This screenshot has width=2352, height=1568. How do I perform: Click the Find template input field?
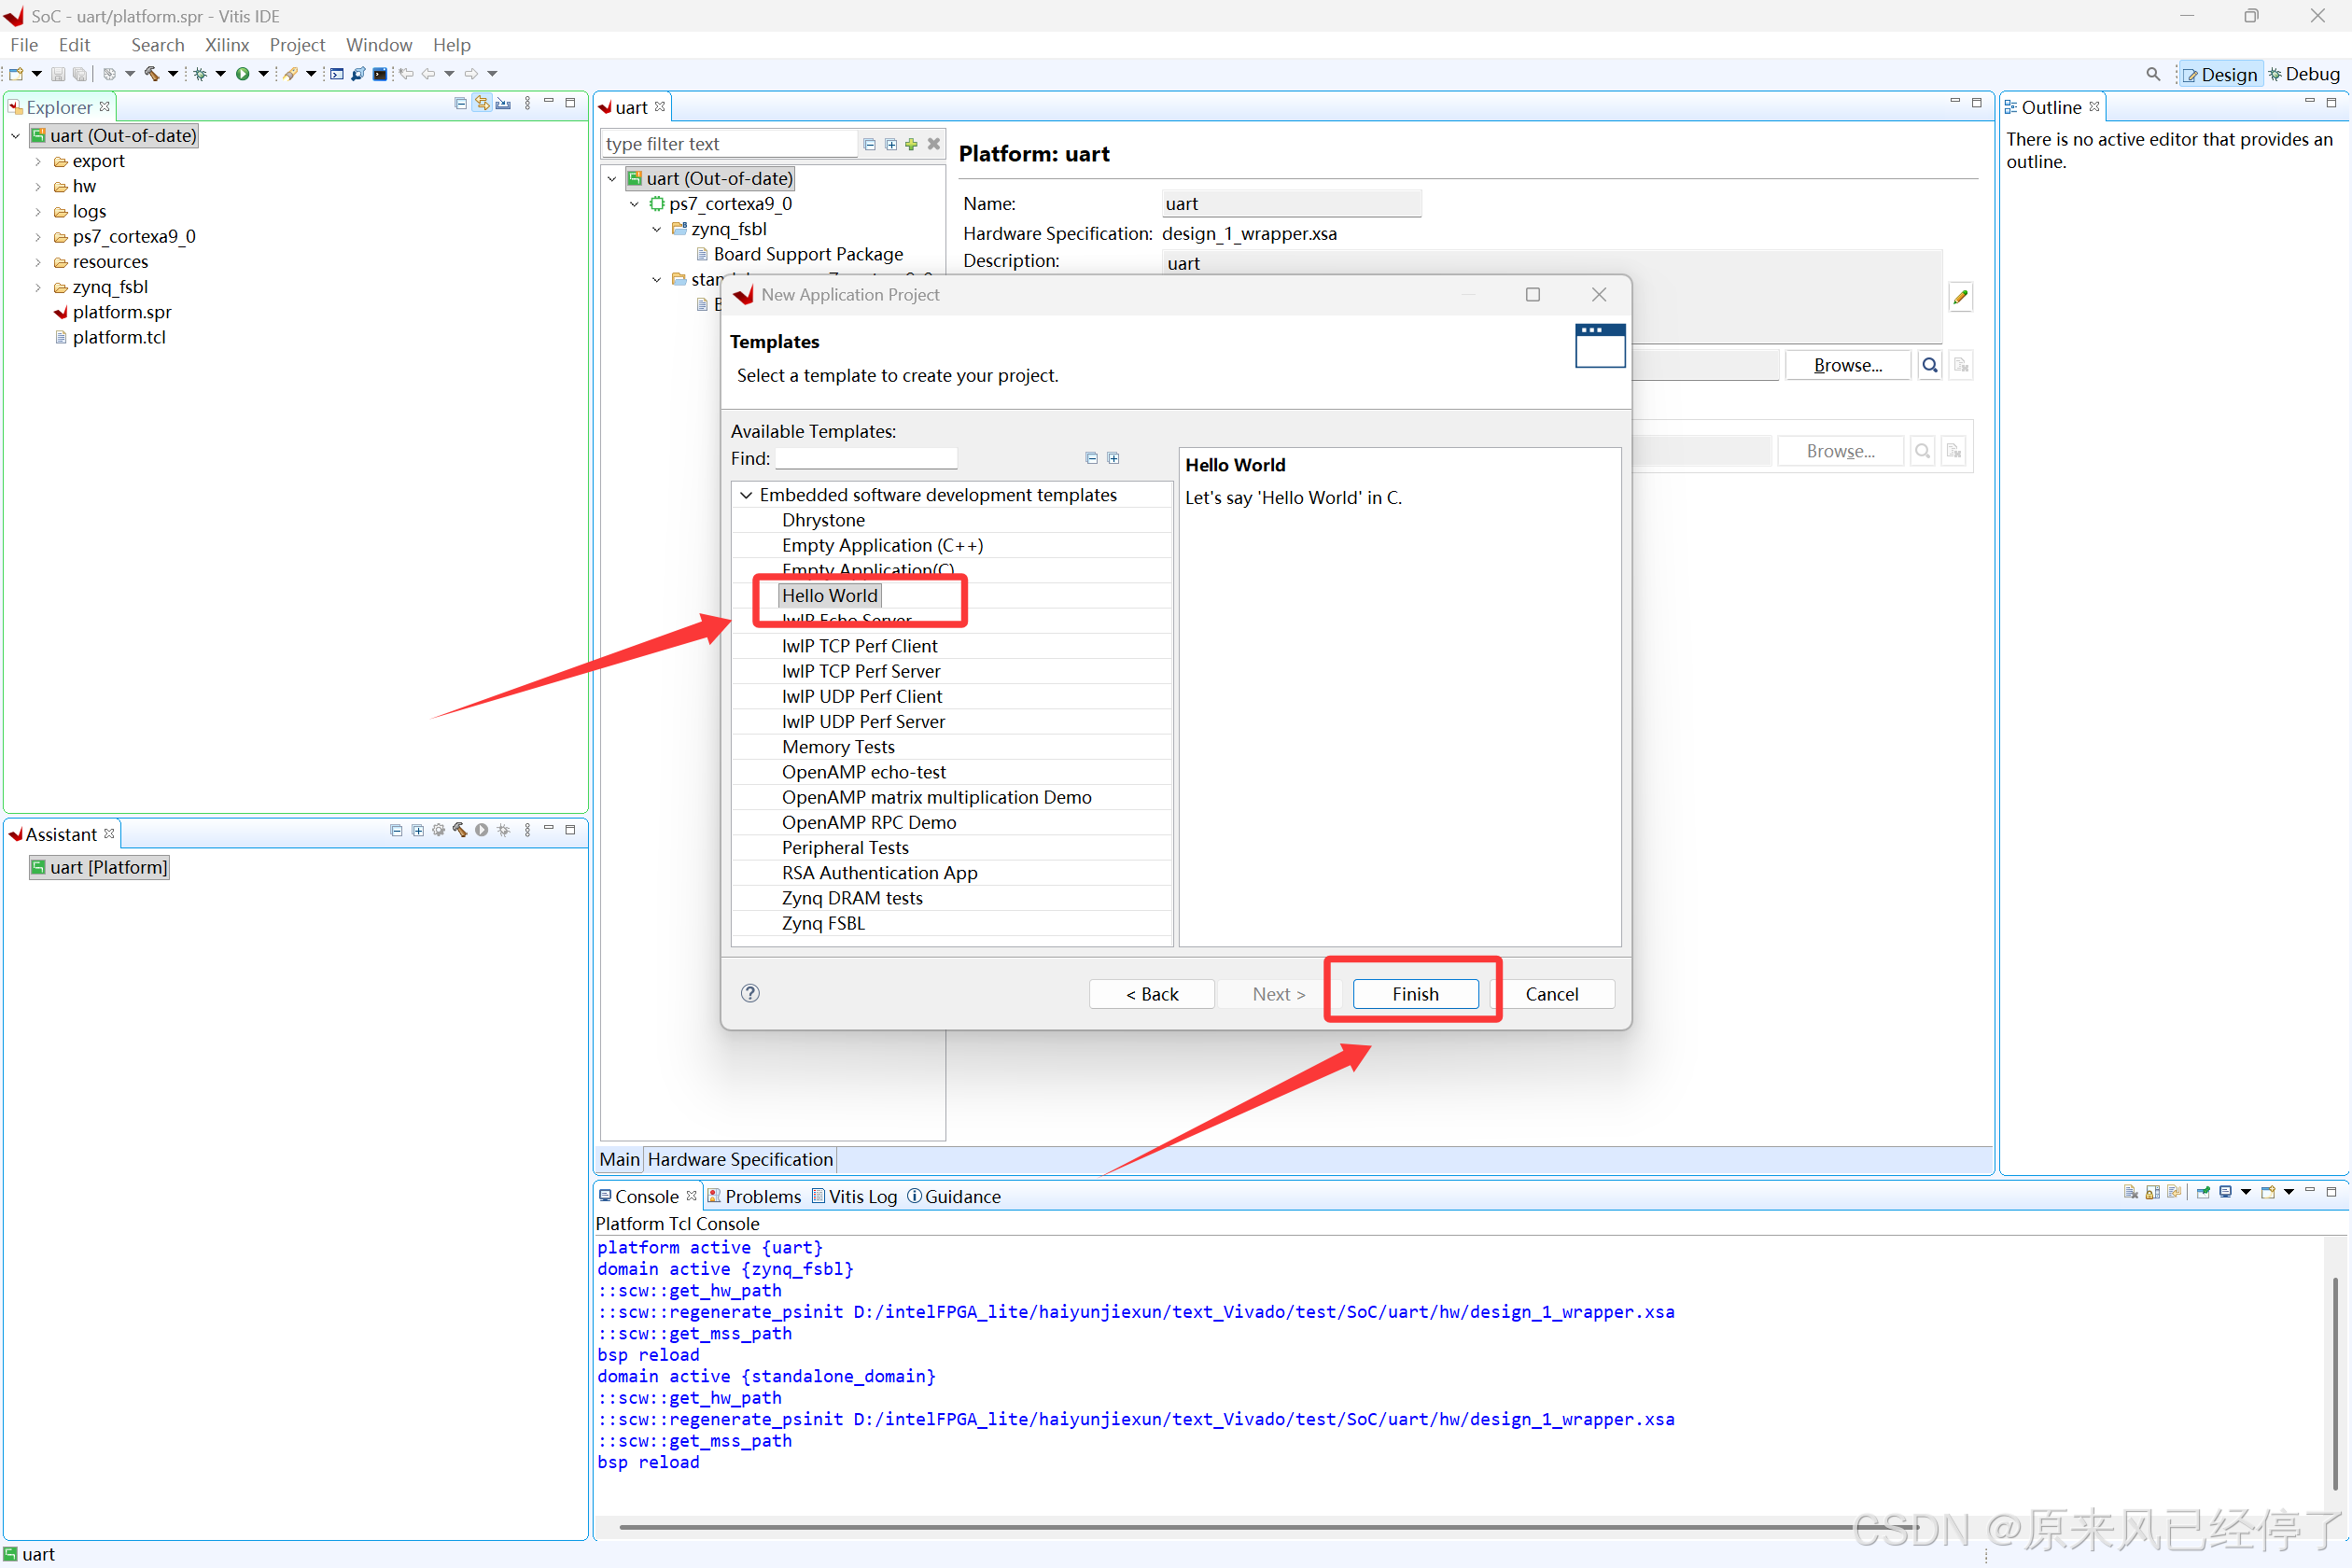coord(866,458)
